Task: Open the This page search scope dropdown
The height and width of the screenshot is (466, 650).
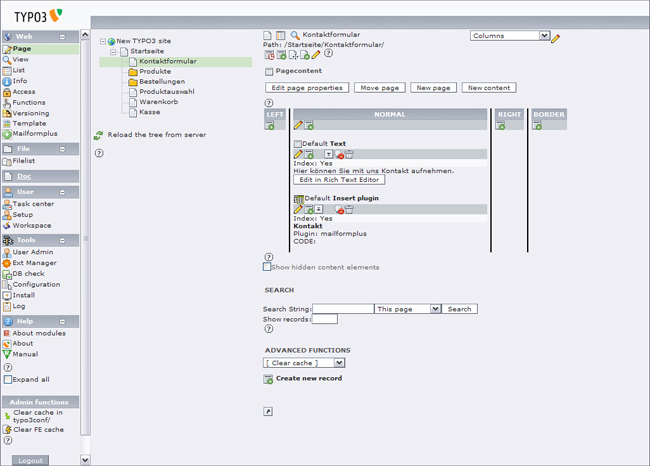Action: pyautogui.click(x=407, y=309)
